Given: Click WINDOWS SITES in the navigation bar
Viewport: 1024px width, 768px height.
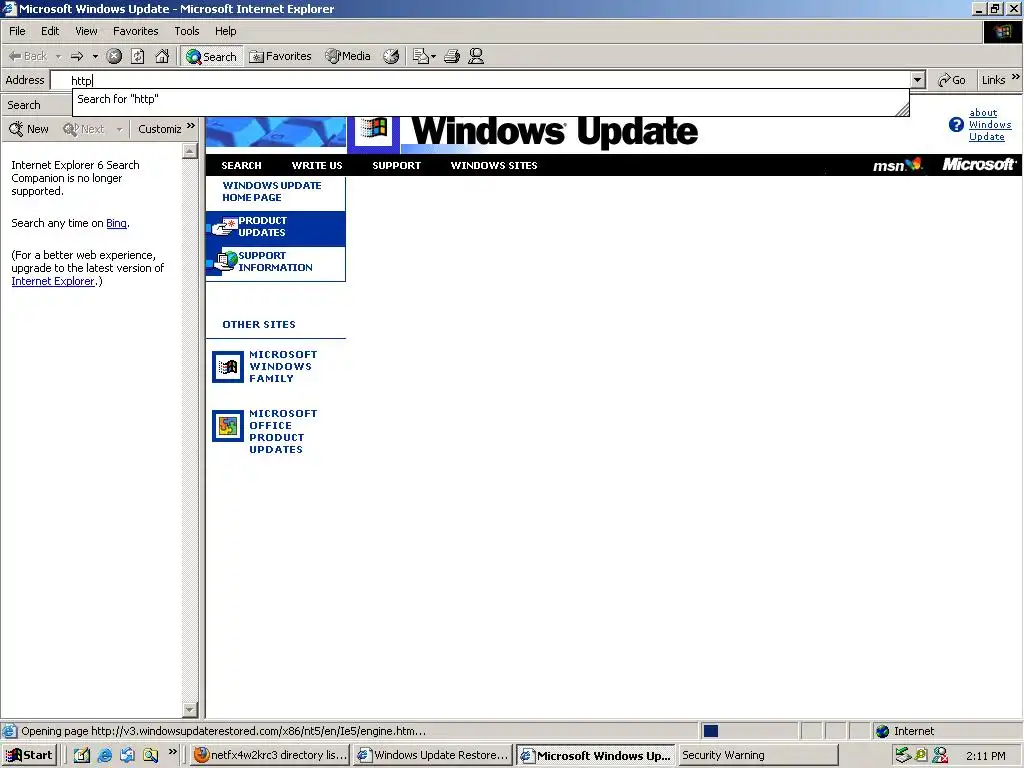Looking at the screenshot, I should pyautogui.click(x=494, y=165).
